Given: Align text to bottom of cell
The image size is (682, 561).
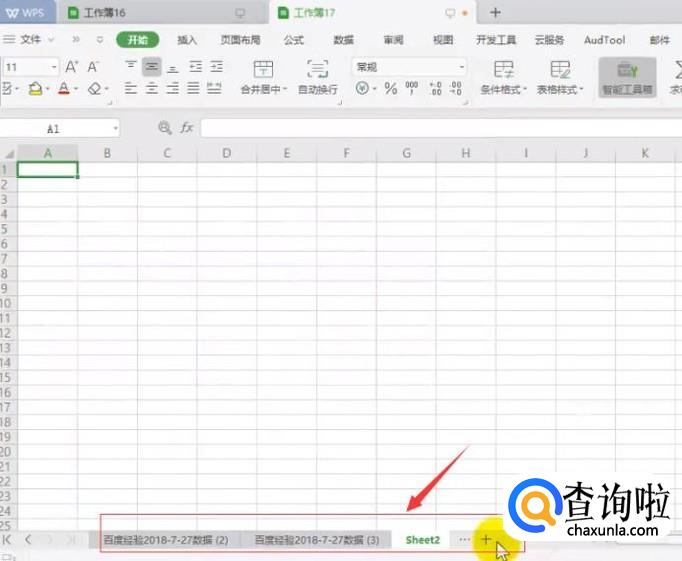Looking at the screenshot, I should (x=173, y=68).
